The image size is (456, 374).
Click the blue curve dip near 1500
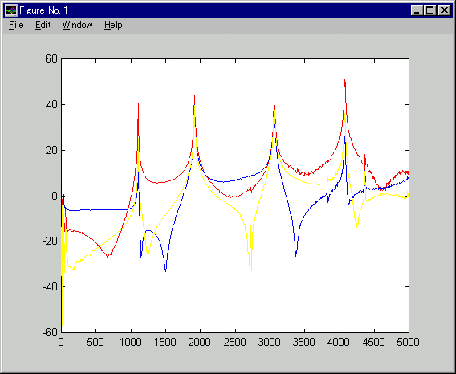point(165,269)
